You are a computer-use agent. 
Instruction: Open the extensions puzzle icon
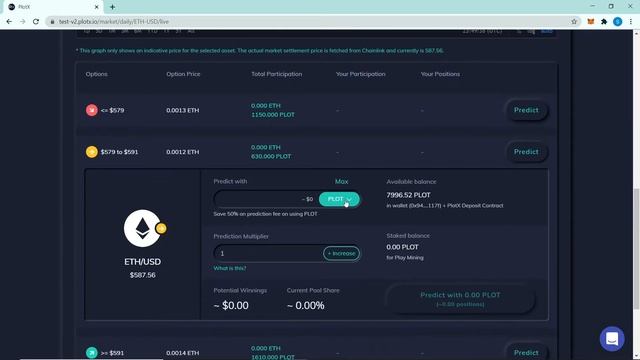pos(604,22)
